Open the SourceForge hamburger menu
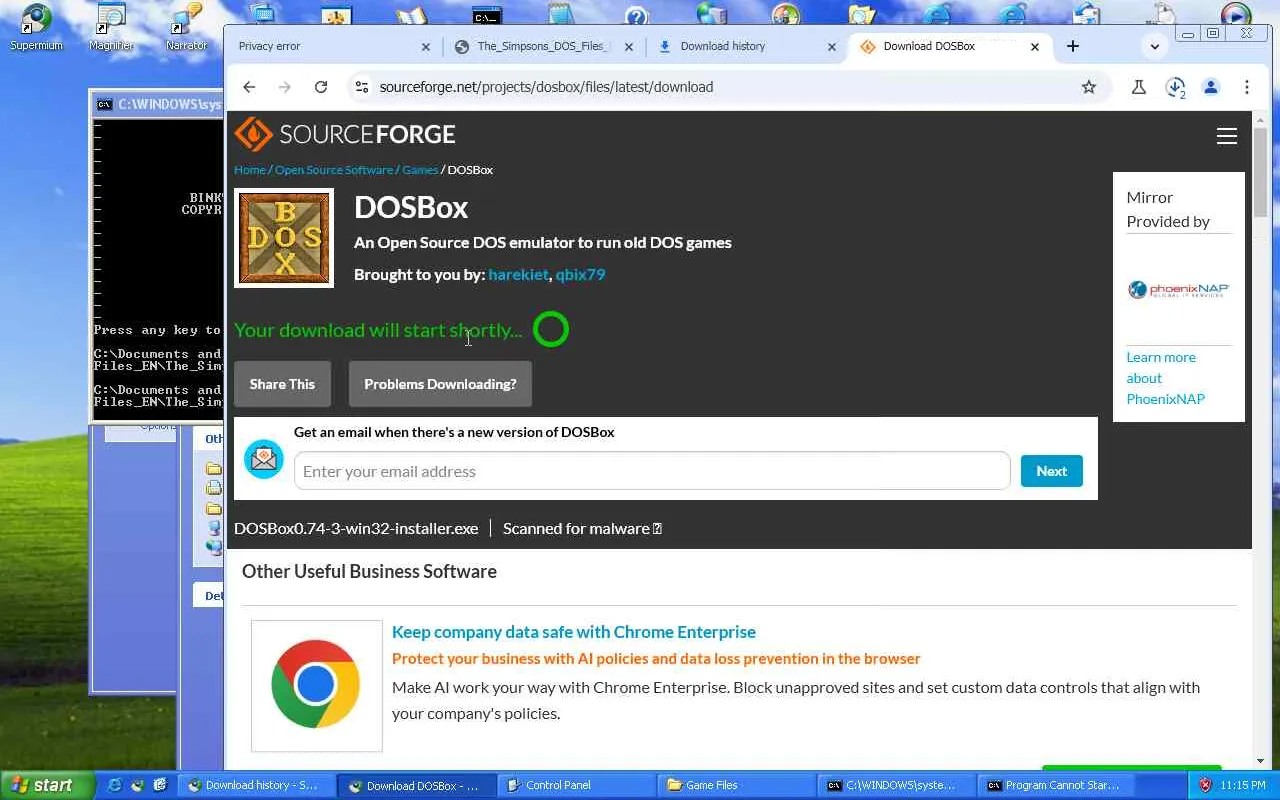Image resolution: width=1280 pixels, height=800 pixels. click(x=1227, y=136)
